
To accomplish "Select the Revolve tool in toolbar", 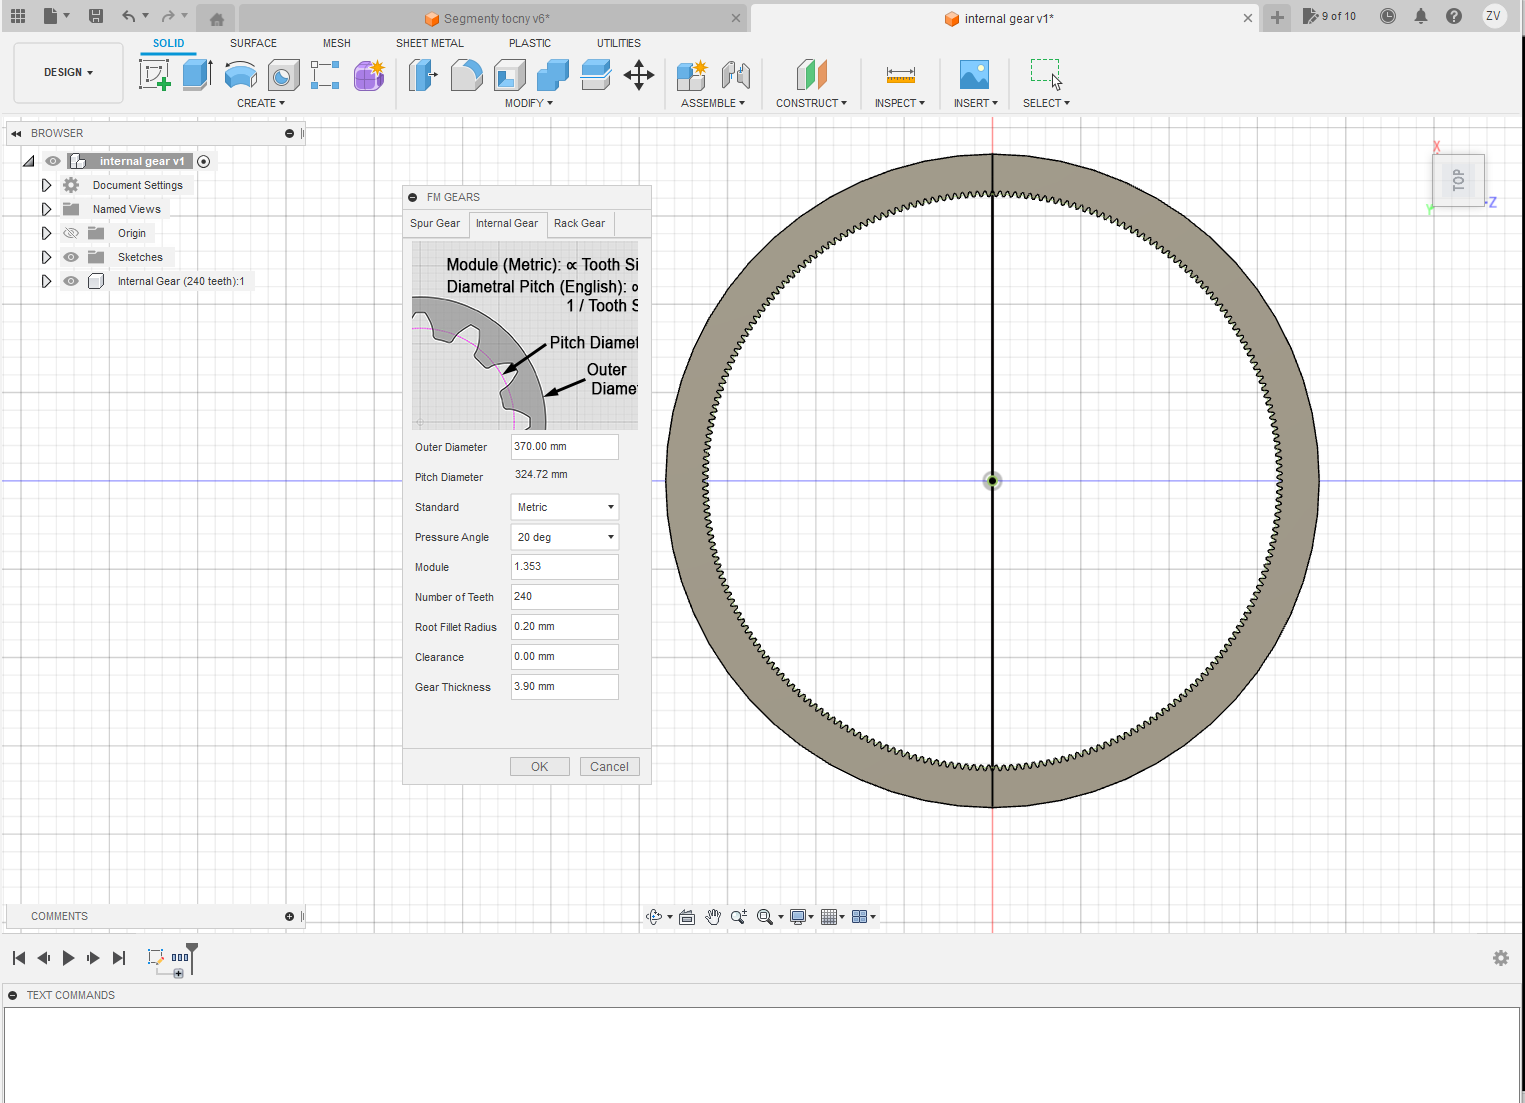I will click(241, 75).
